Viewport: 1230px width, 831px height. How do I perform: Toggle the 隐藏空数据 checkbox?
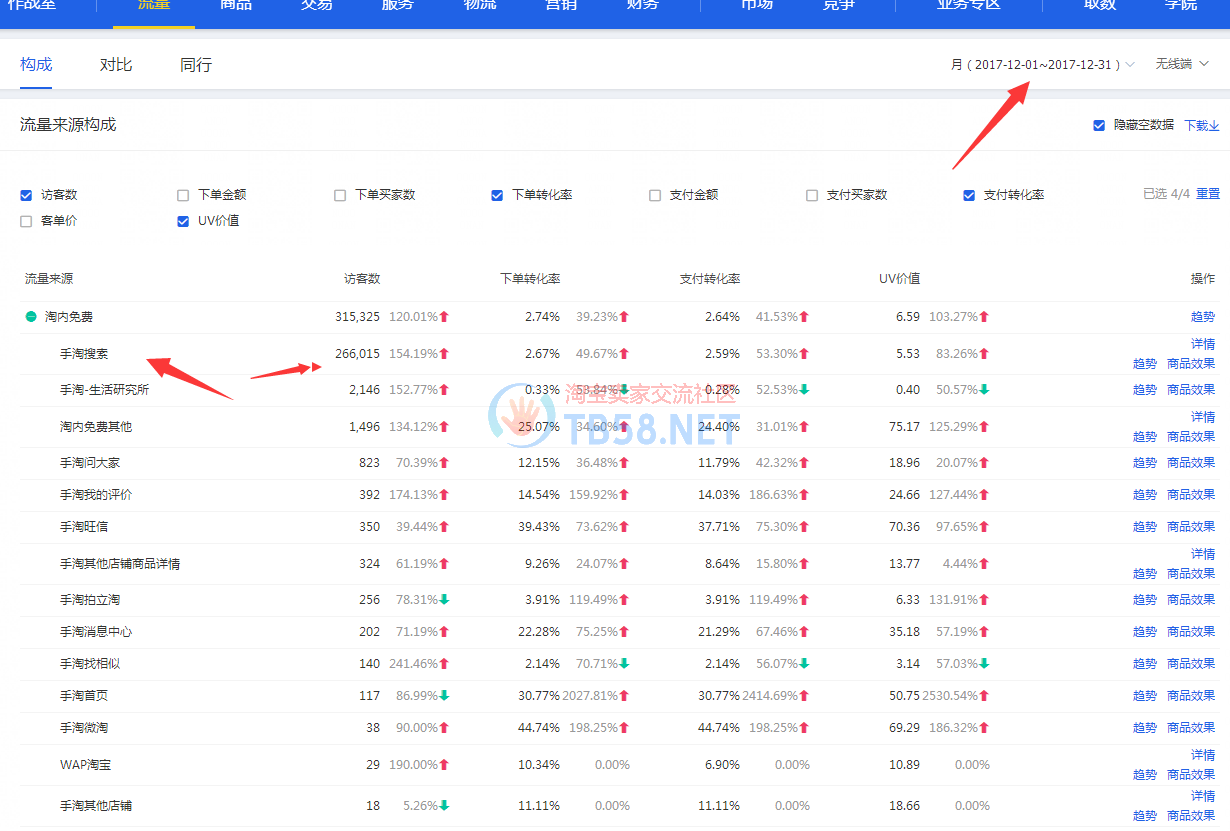pyautogui.click(x=1099, y=125)
